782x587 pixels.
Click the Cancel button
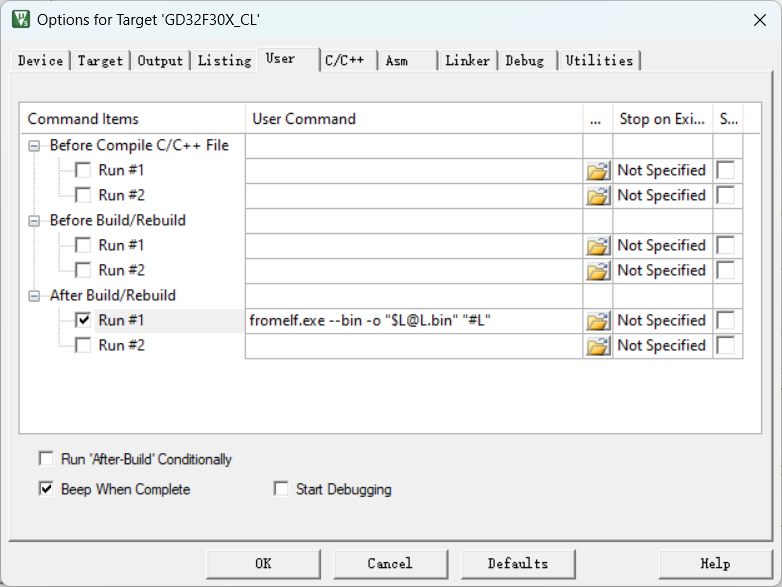391,564
